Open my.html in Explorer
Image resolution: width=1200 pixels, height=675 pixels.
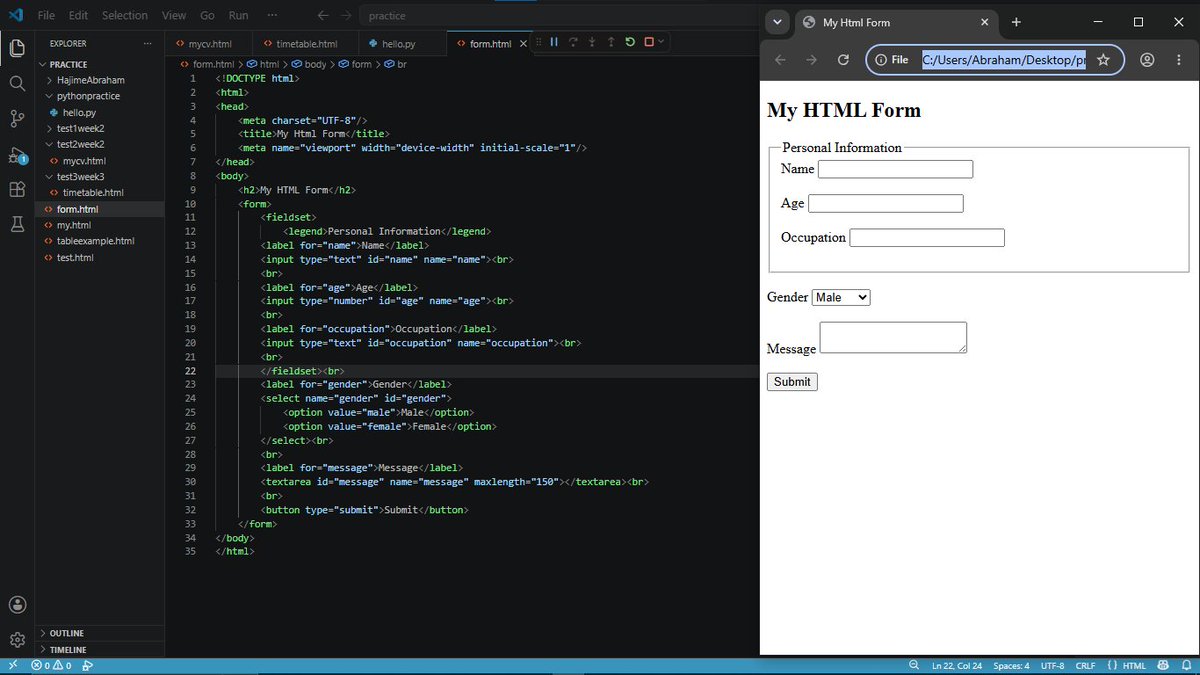pyautogui.click(x=99, y=225)
